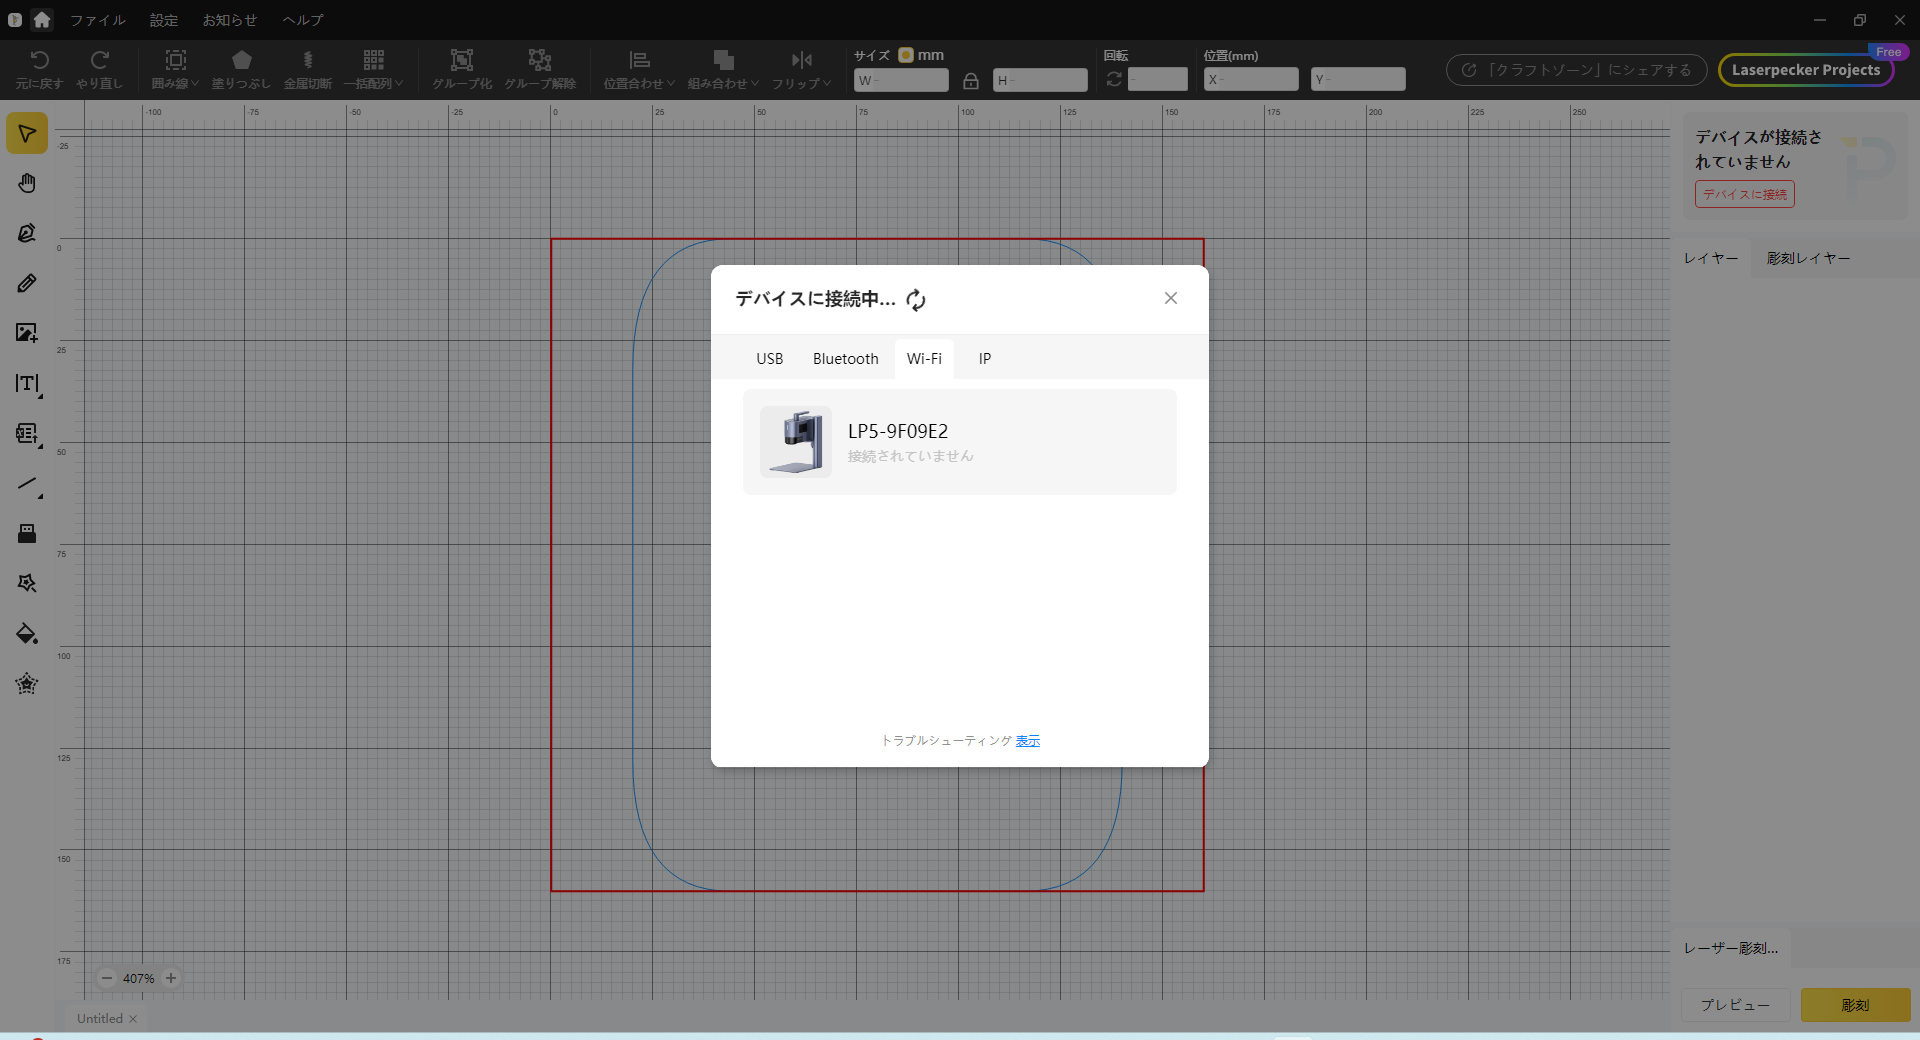
Task: Select the pen path tool
Action: [27, 233]
